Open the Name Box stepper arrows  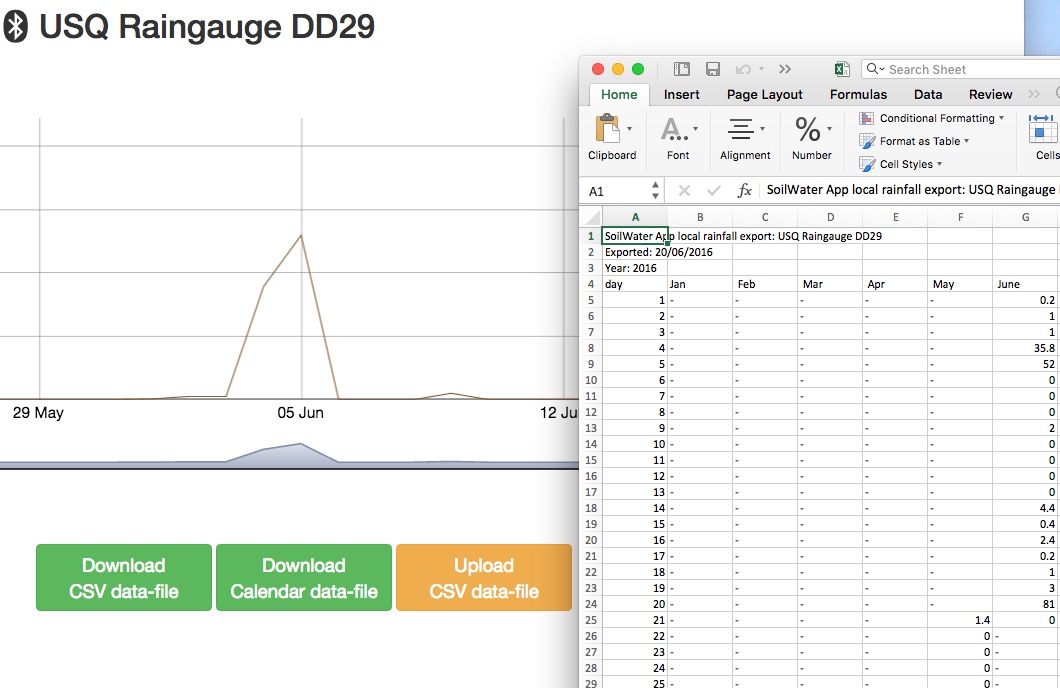655,191
